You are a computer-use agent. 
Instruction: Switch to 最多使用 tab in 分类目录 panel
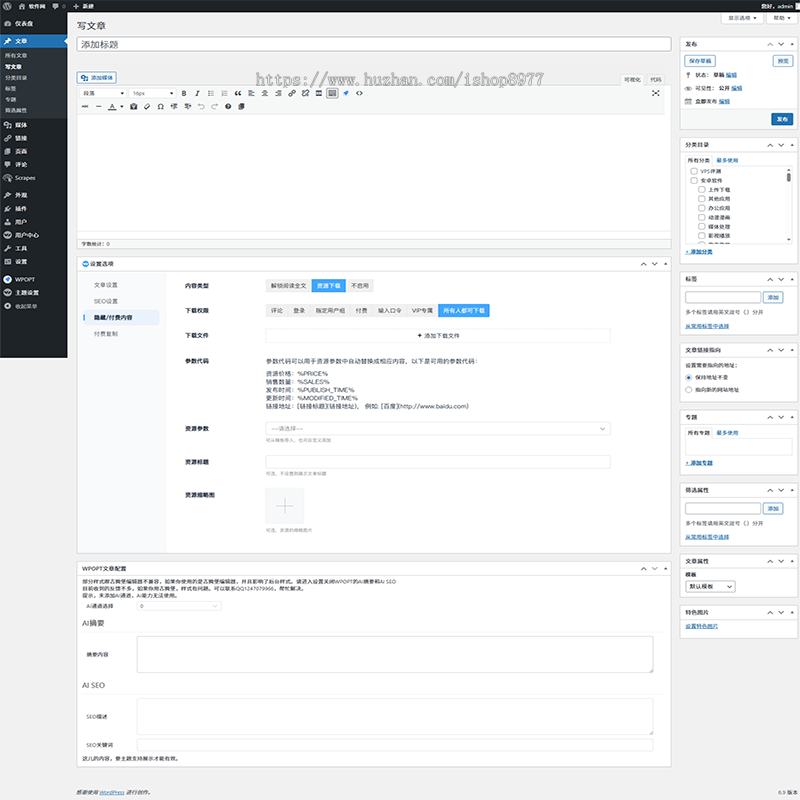[x=727, y=160]
